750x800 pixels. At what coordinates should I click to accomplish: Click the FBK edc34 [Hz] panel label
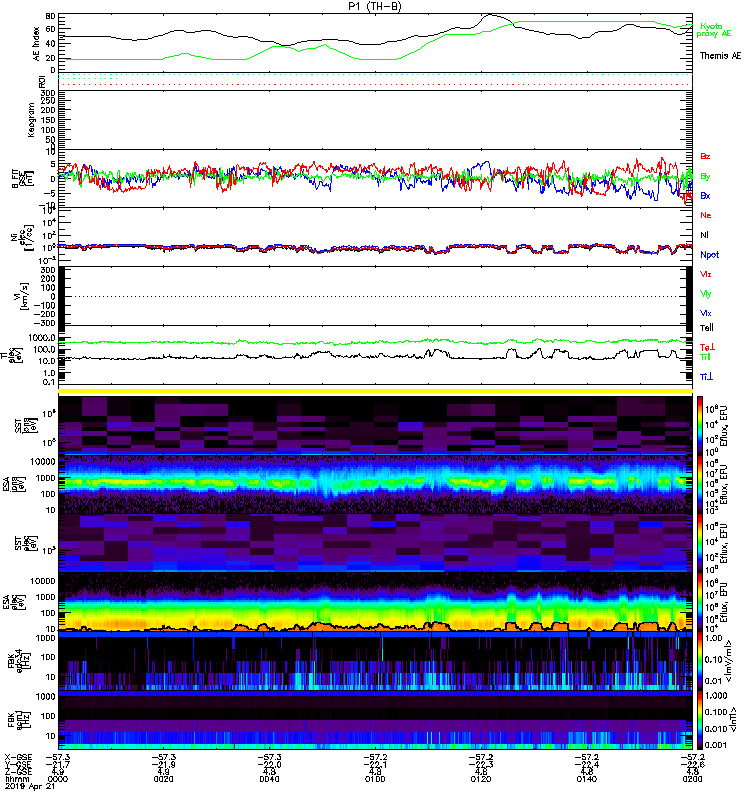pos(19,661)
